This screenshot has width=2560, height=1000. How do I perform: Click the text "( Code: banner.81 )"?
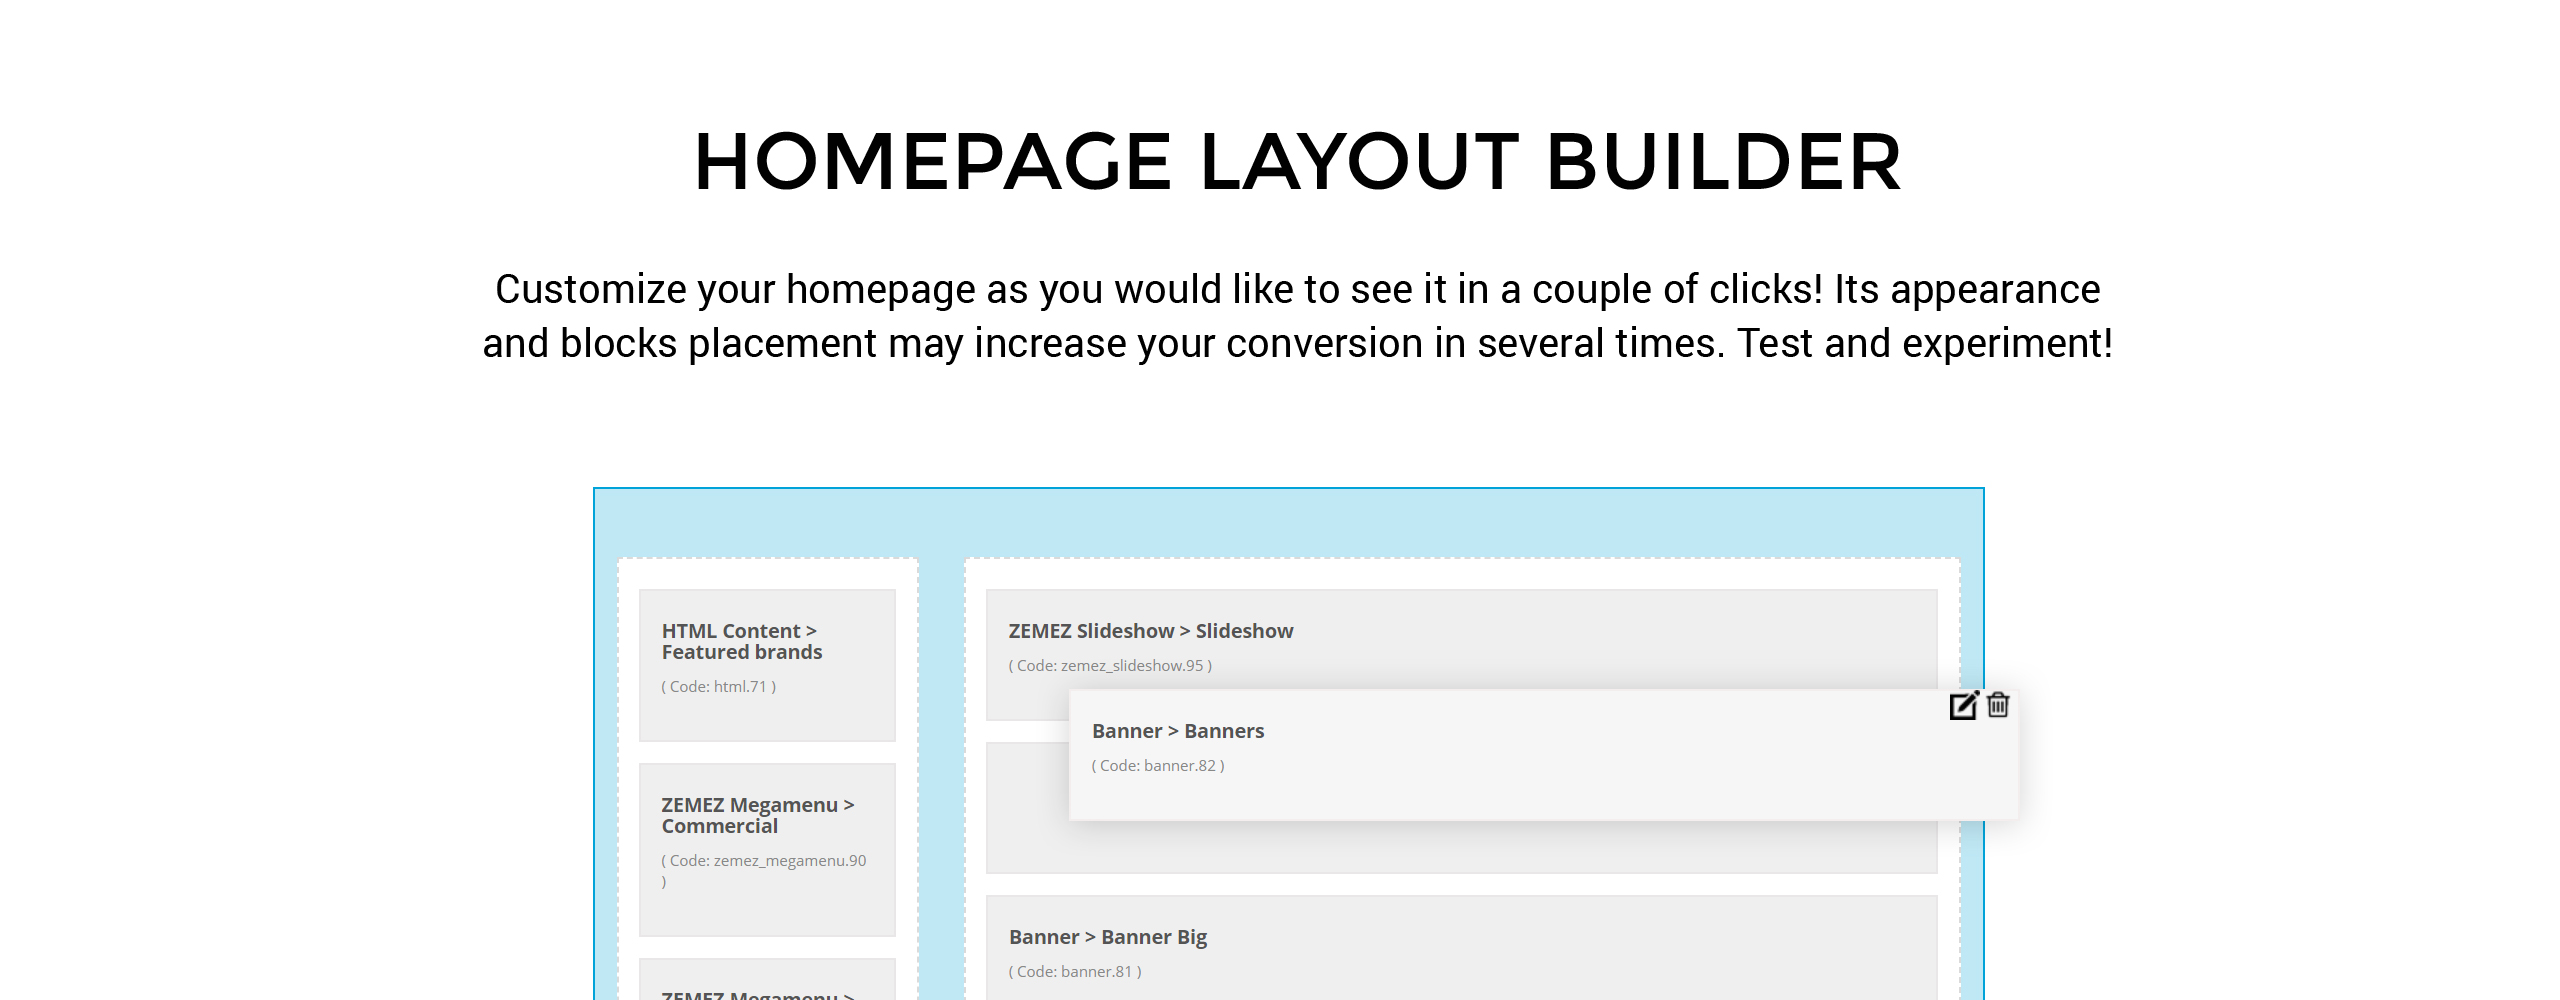(x=1075, y=972)
